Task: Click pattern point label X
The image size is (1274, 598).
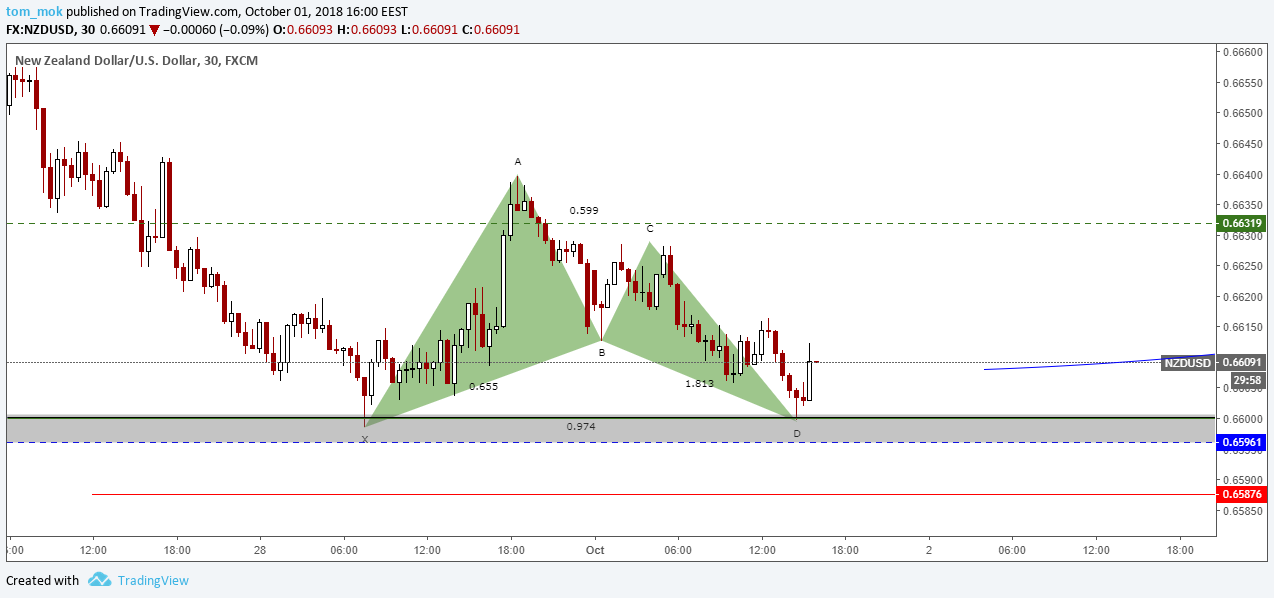Action: (365, 439)
